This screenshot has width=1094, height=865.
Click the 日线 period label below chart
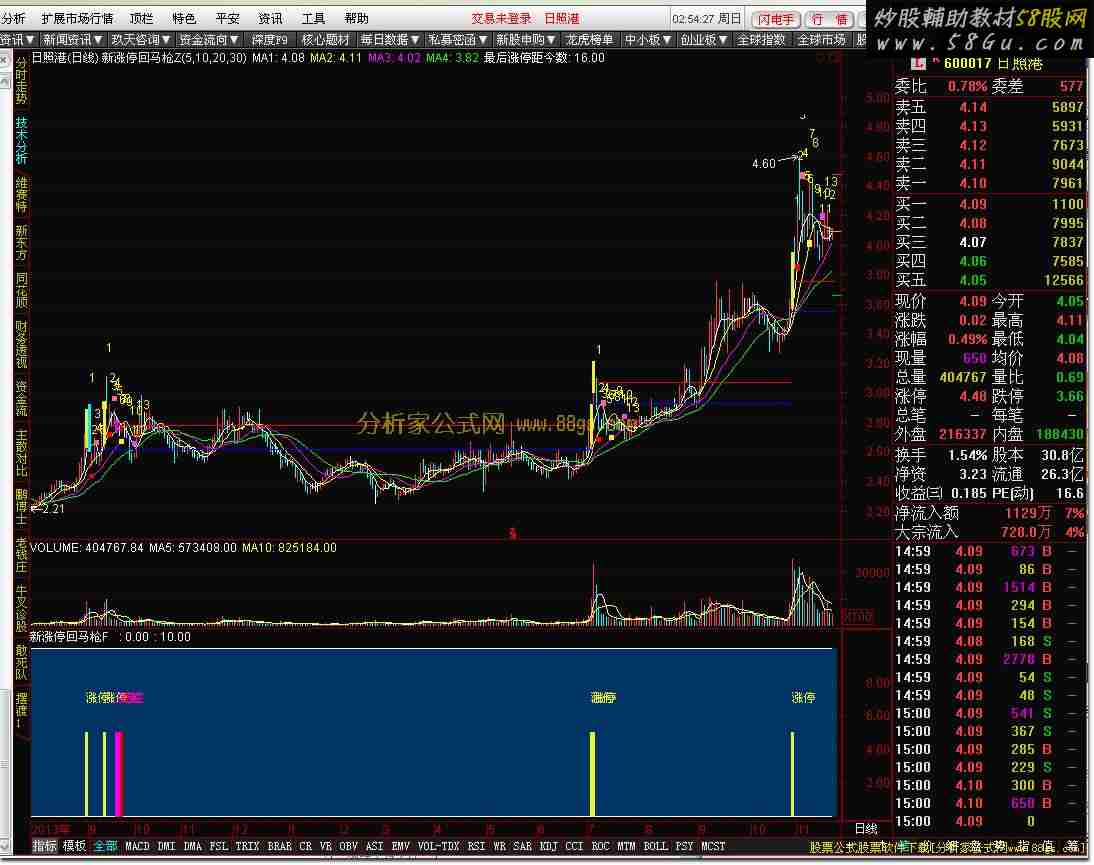(866, 829)
